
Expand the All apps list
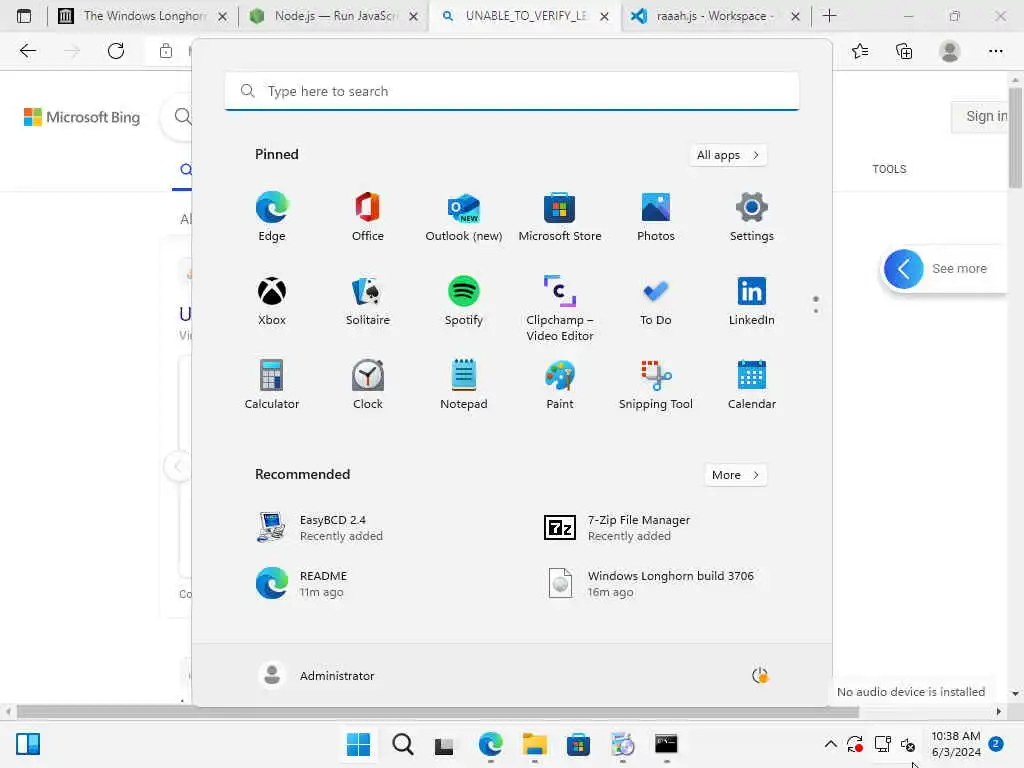(728, 155)
